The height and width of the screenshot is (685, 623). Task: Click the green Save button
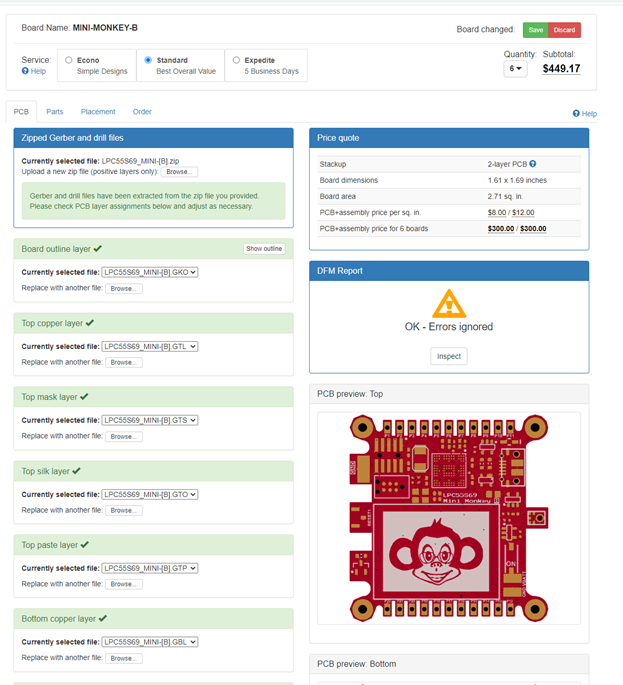click(536, 30)
